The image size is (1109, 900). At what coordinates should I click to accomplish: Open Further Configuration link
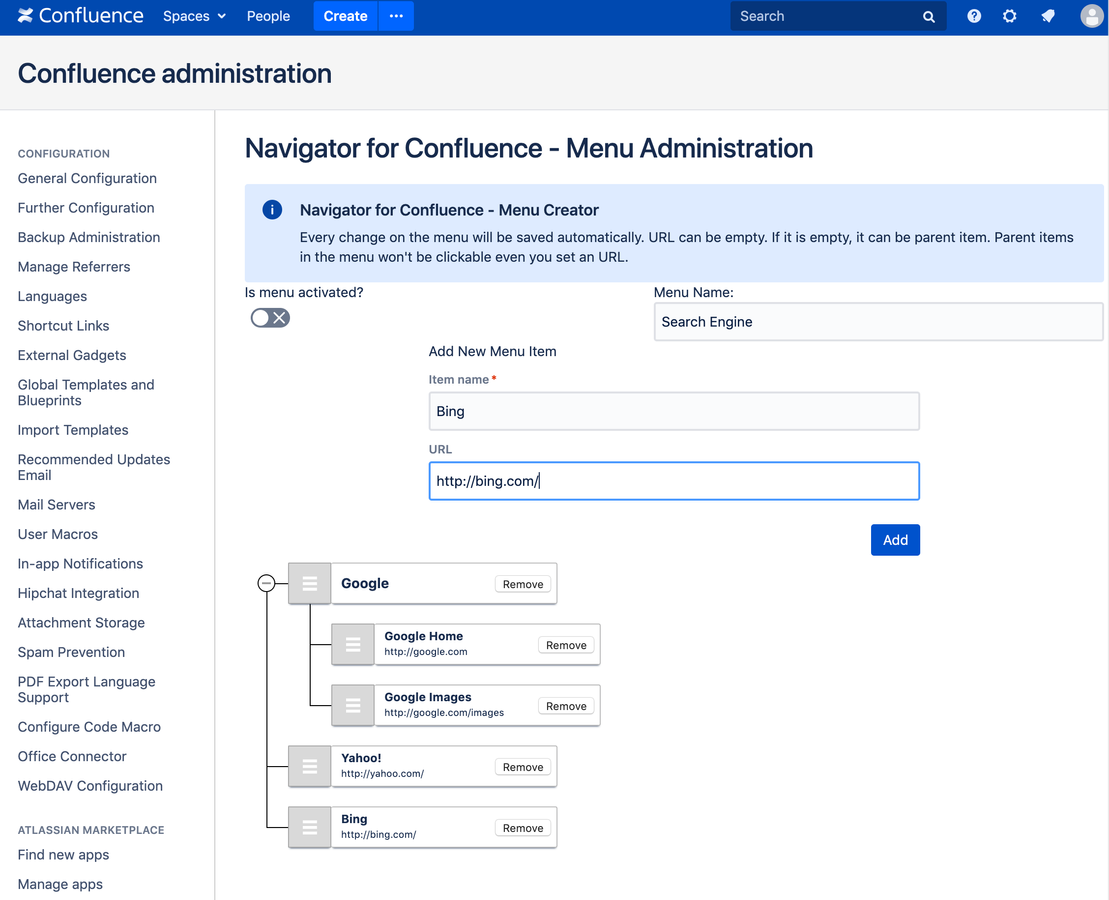tap(86, 208)
